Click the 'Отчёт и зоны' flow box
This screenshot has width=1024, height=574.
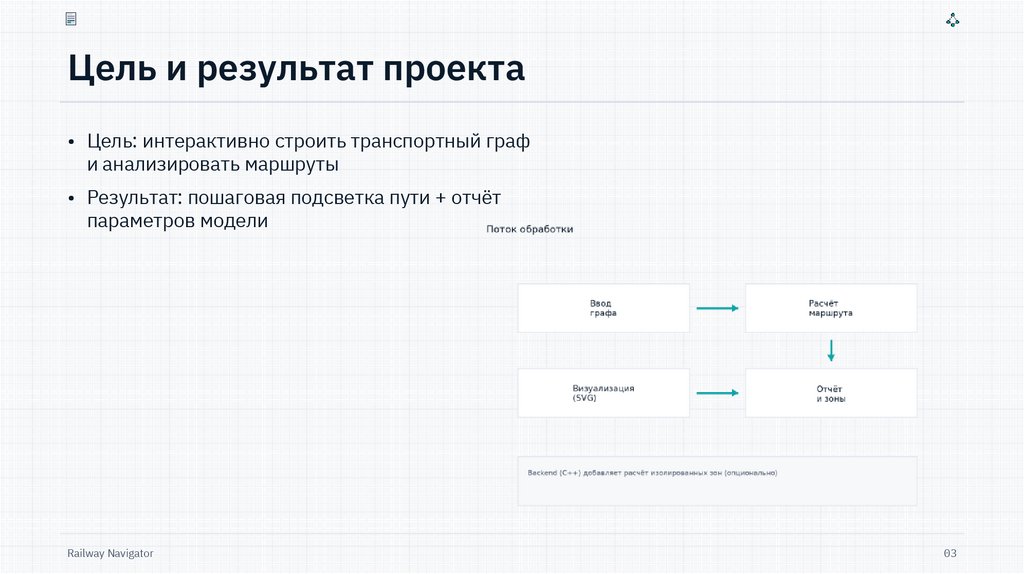click(831, 393)
